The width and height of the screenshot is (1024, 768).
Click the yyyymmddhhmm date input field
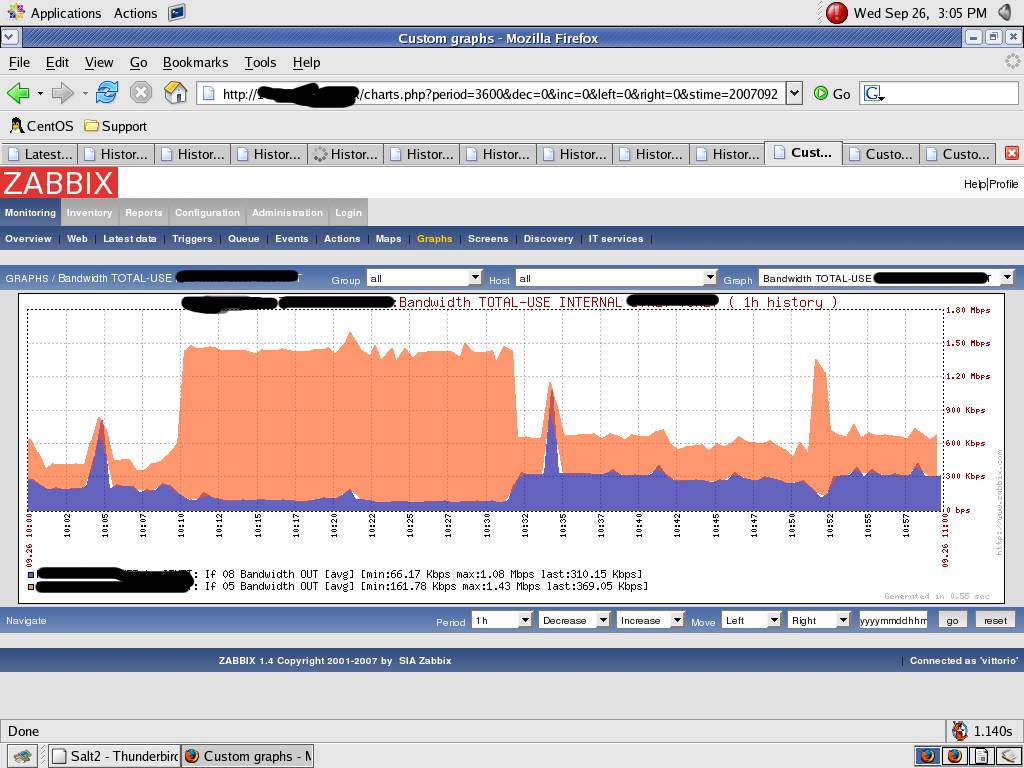tap(893, 620)
